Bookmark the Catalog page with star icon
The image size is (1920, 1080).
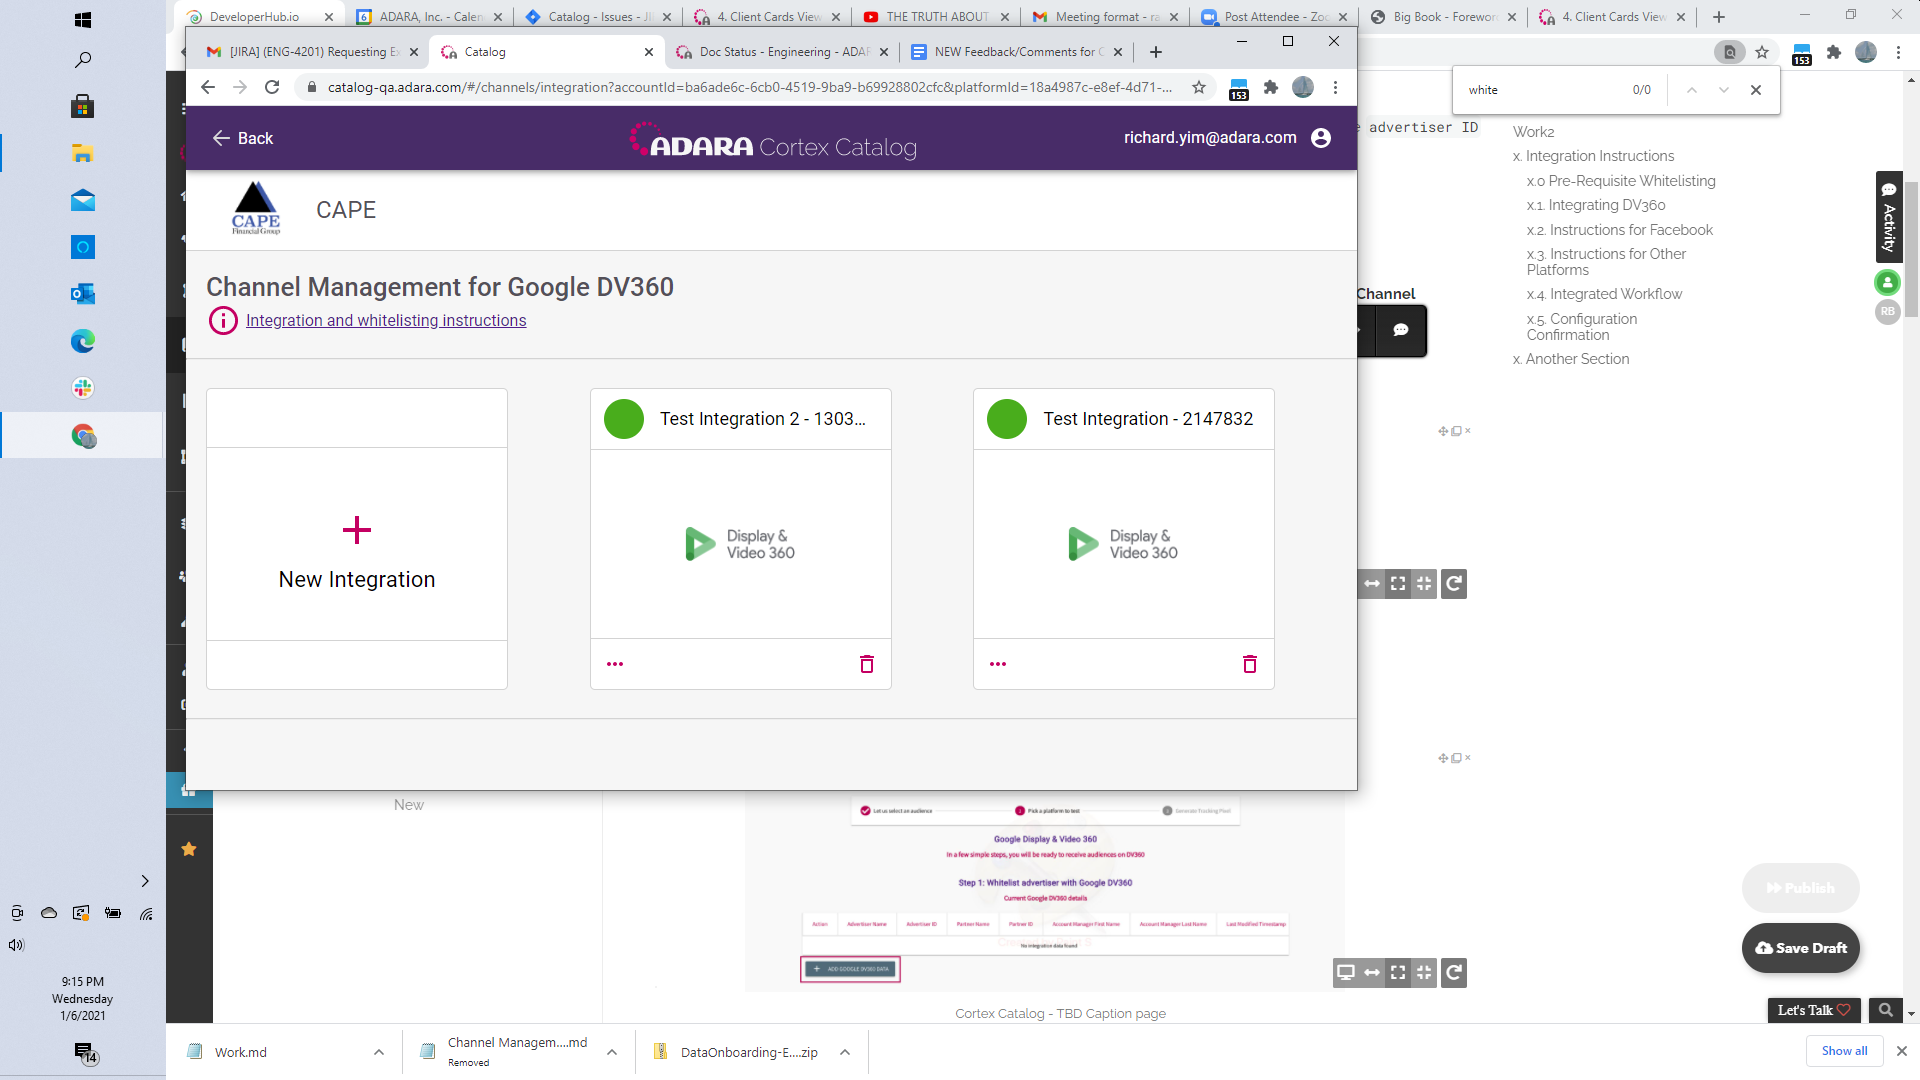[x=1199, y=88]
